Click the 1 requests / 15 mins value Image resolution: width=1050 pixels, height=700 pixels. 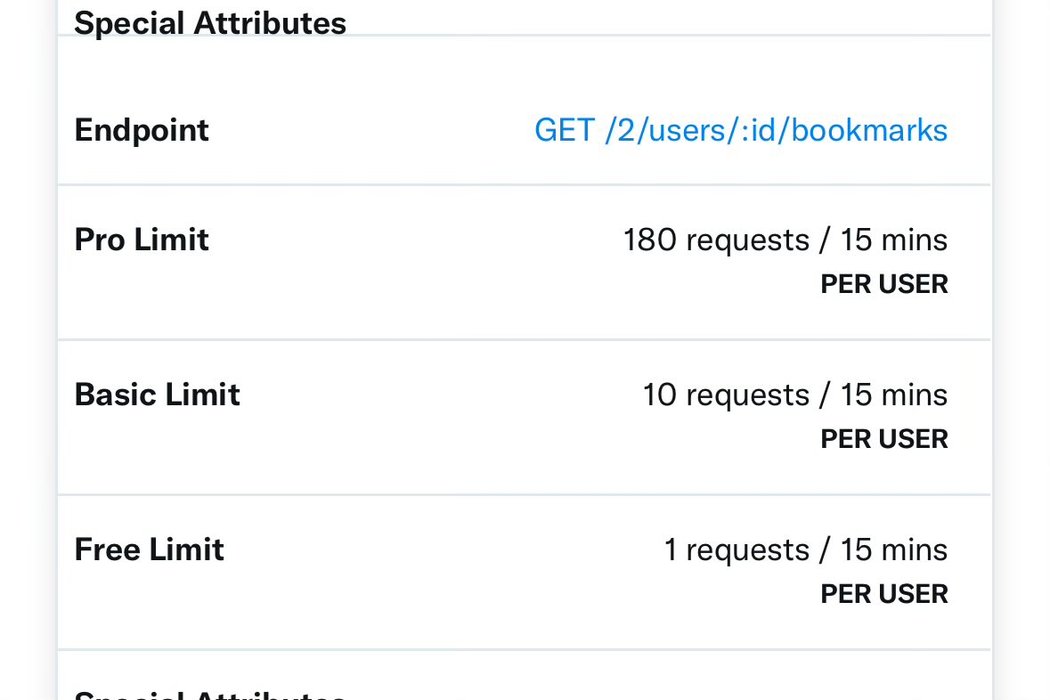tap(806, 550)
